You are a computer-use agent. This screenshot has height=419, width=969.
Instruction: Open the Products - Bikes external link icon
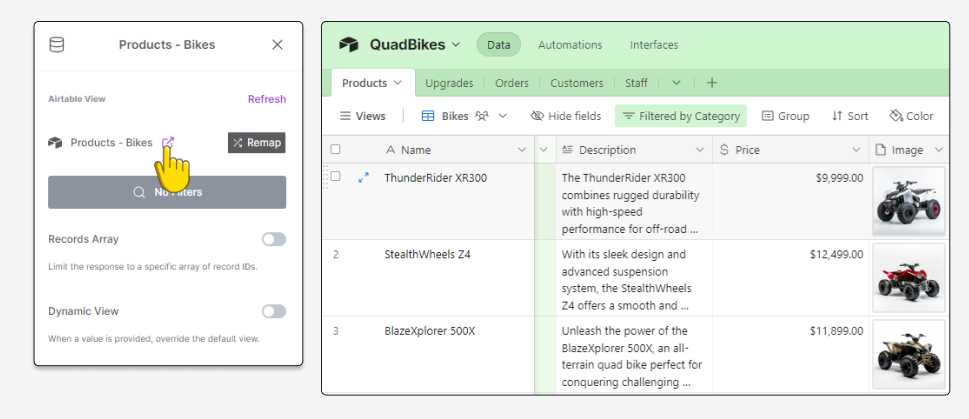(x=167, y=142)
